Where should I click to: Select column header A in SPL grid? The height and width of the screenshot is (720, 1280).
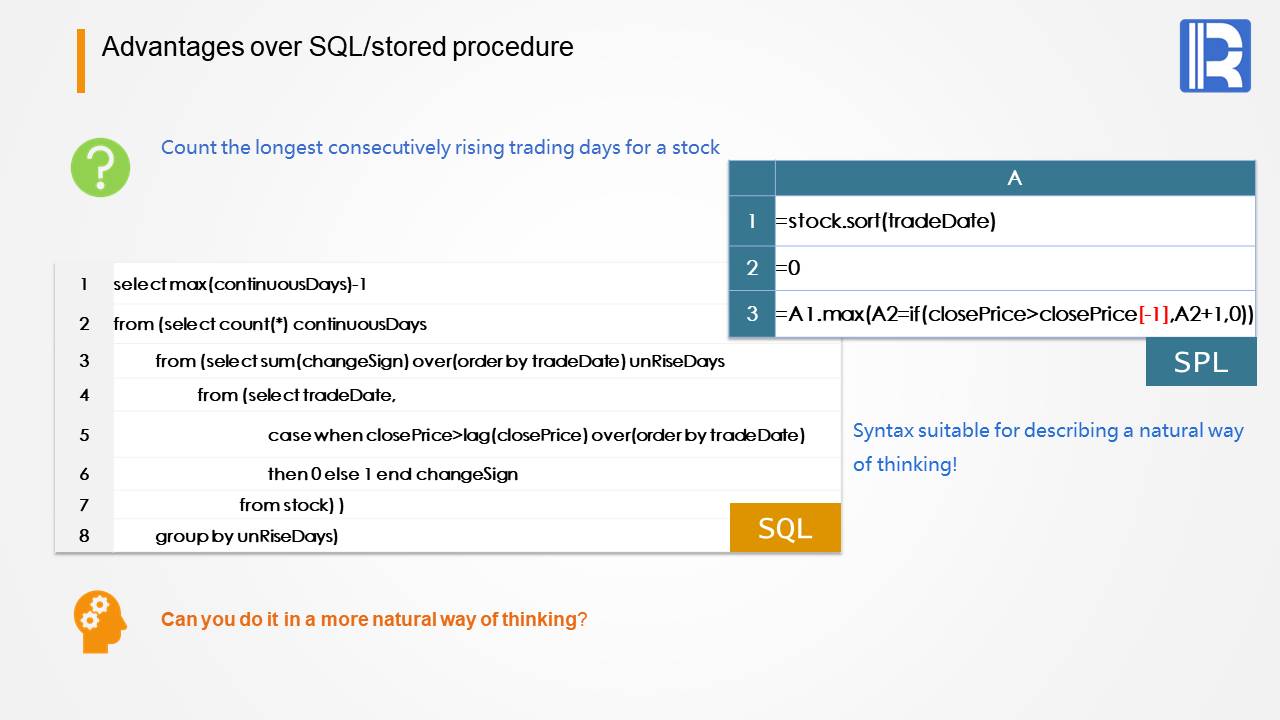[x=1014, y=178]
